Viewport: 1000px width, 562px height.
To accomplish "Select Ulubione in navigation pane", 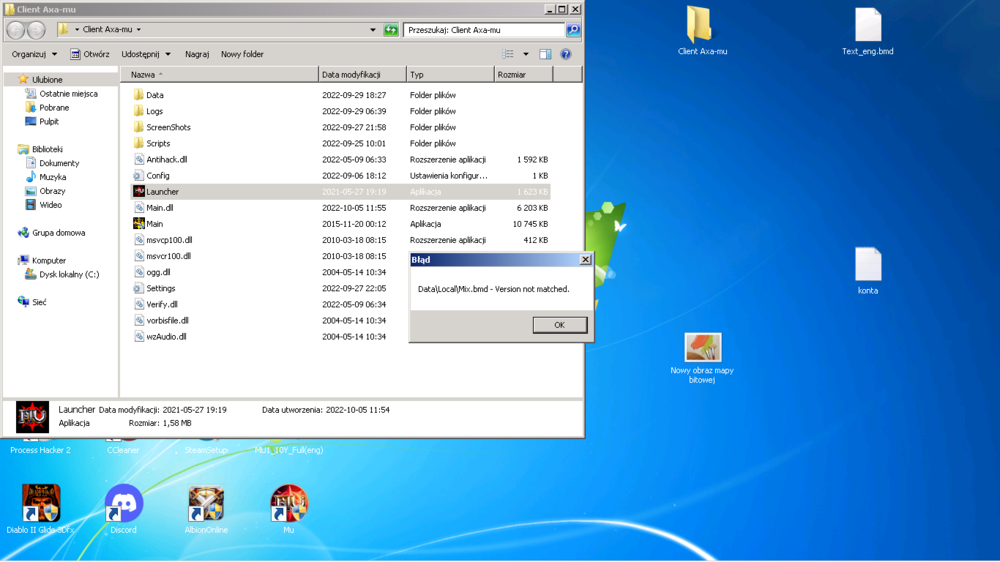I will coord(47,80).
